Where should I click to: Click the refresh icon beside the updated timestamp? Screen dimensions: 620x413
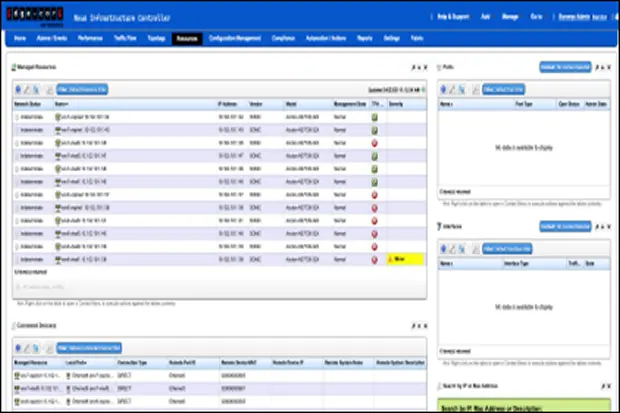pos(423,90)
